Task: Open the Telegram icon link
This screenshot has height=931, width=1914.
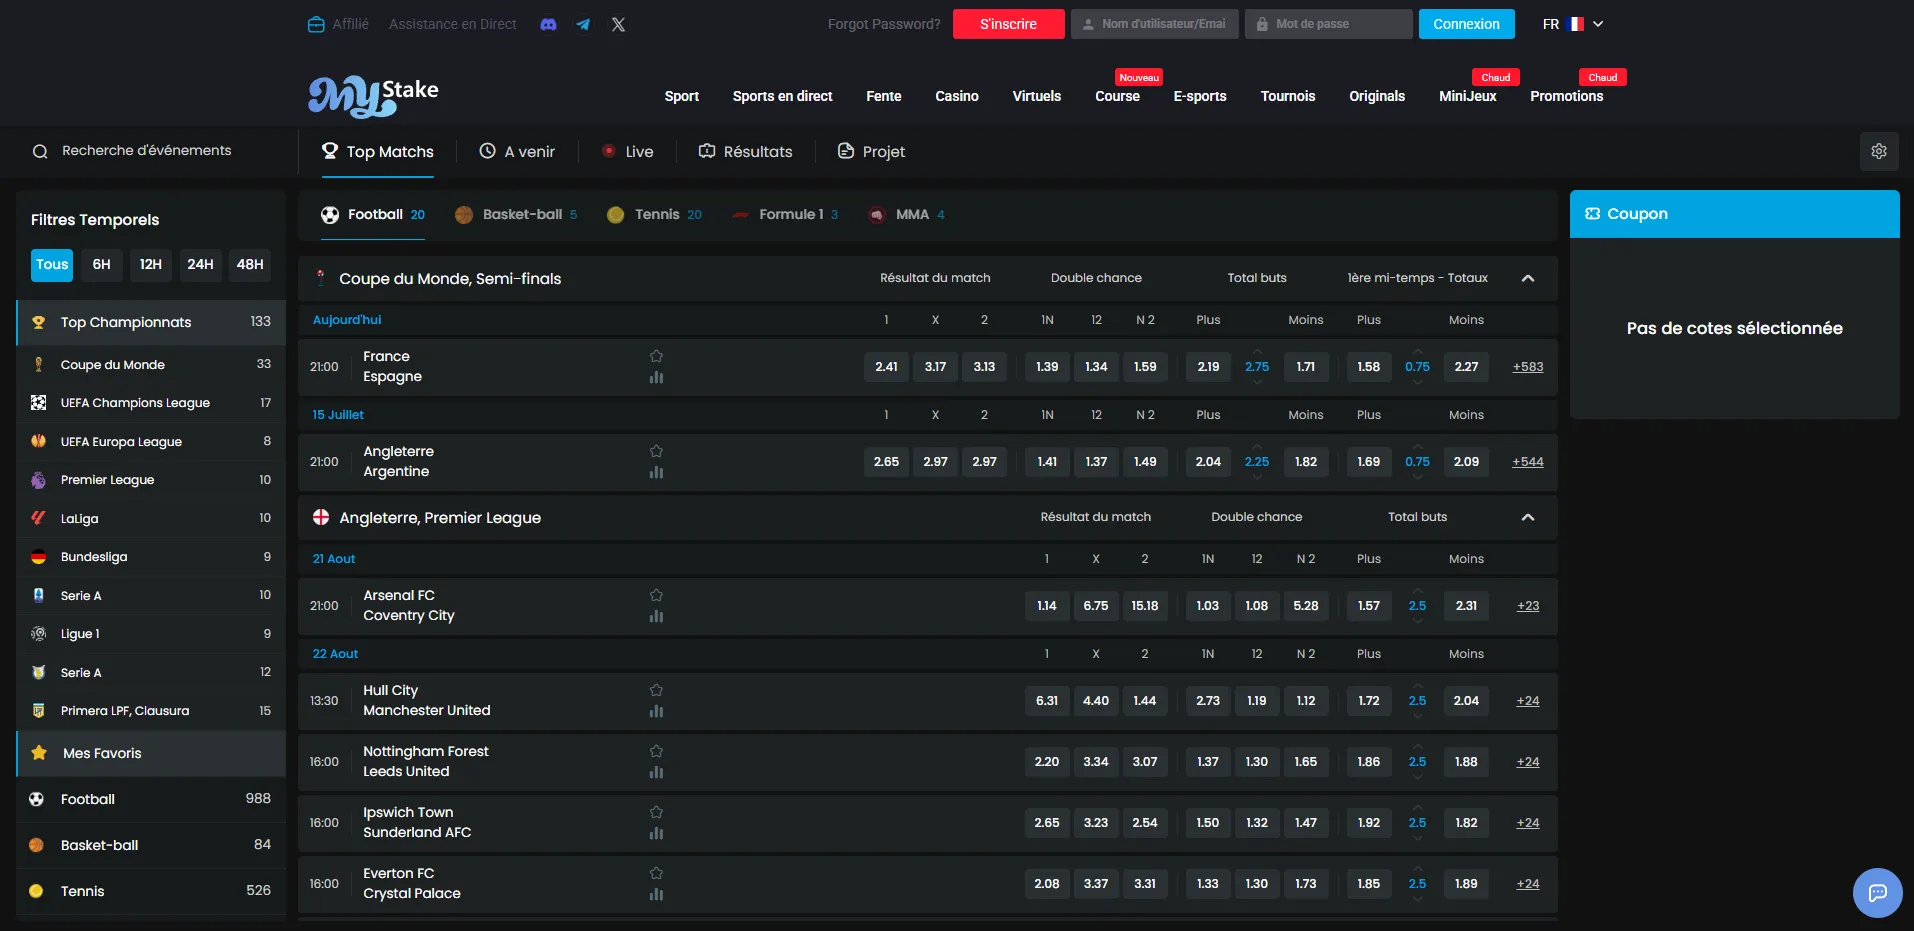Action: click(x=583, y=24)
